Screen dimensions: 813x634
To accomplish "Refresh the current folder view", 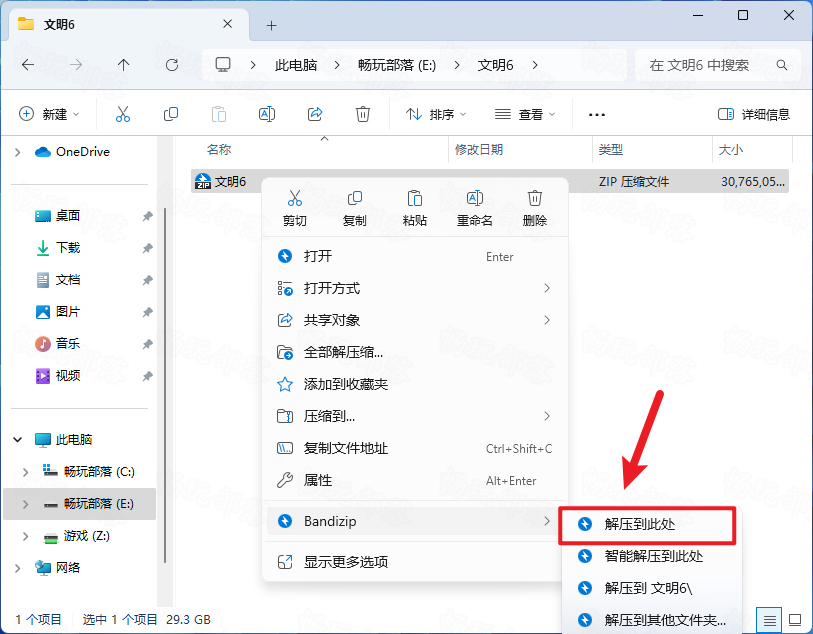I will [172, 65].
